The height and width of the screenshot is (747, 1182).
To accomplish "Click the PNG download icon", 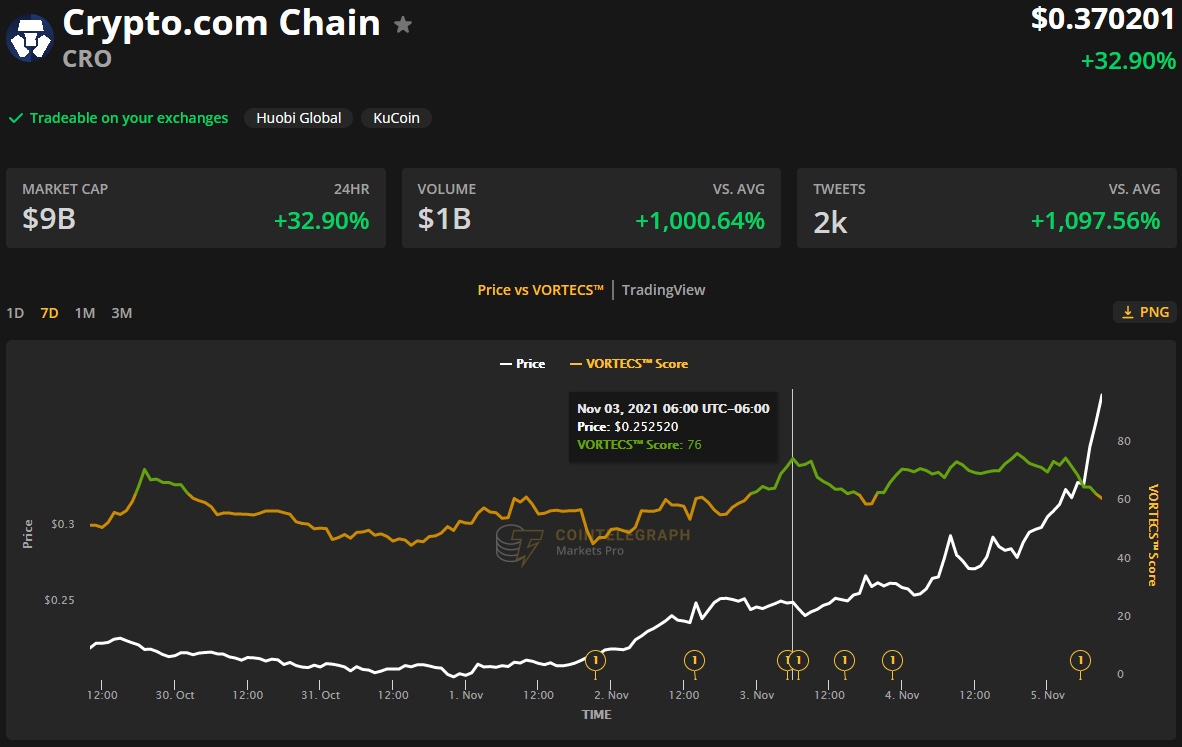I will 1128,312.
